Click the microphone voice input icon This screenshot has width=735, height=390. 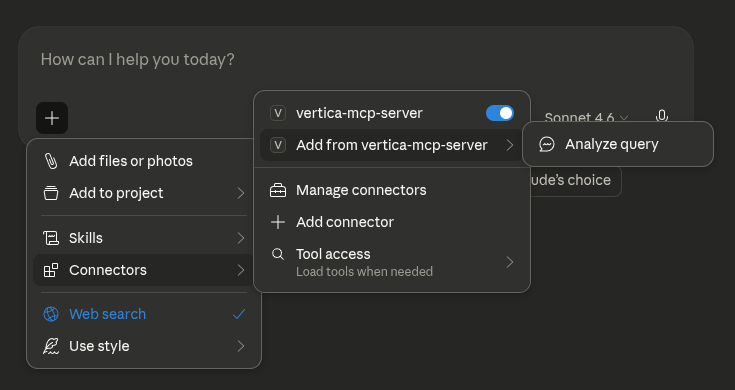pos(662,116)
